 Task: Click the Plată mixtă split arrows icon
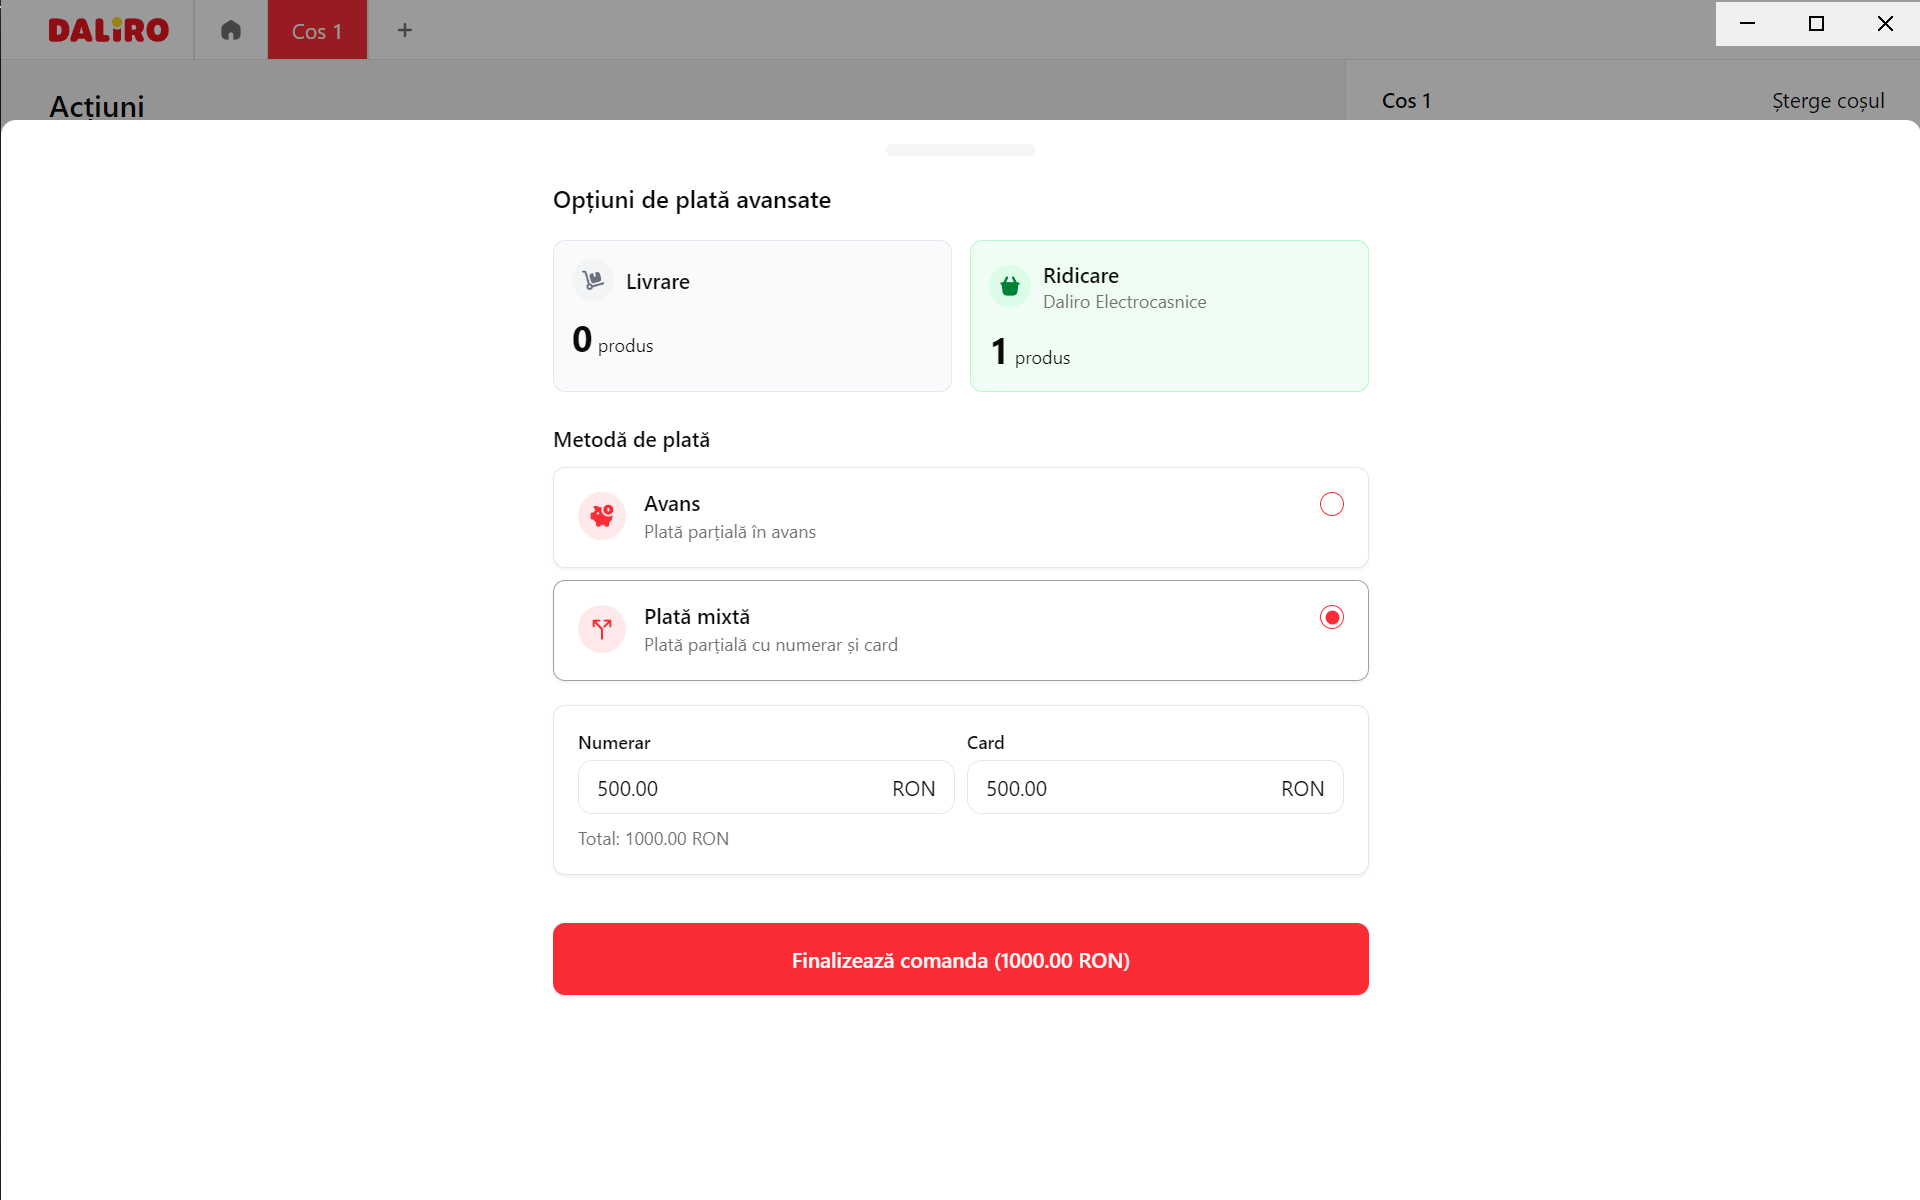602,629
